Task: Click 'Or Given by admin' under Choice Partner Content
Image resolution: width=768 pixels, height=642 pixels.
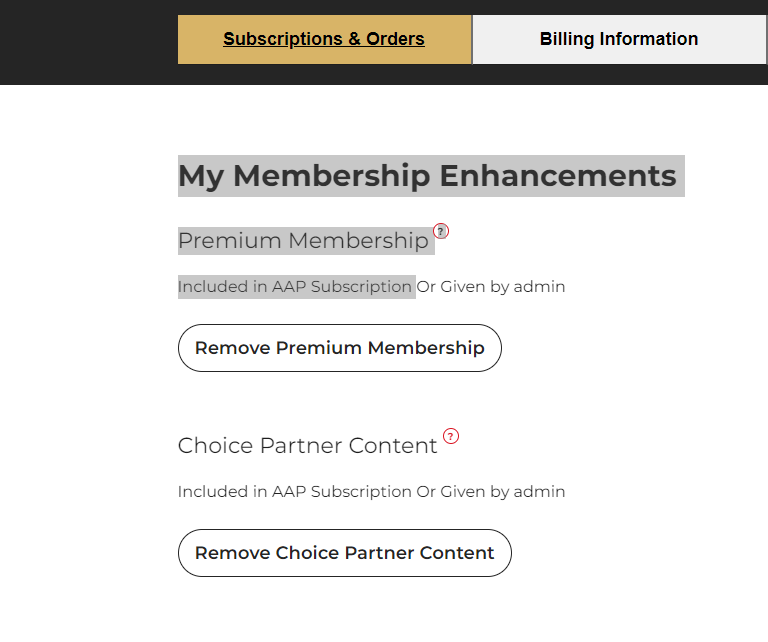Action: pyautogui.click(x=491, y=492)
